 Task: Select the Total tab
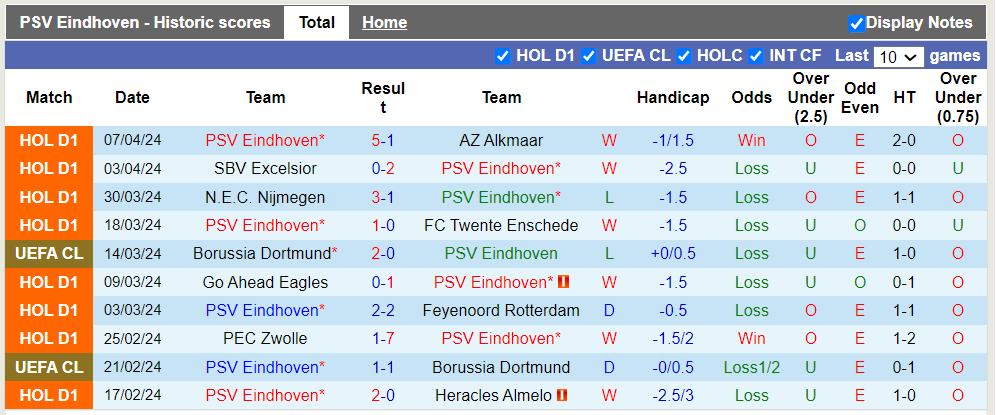(316, 22)
